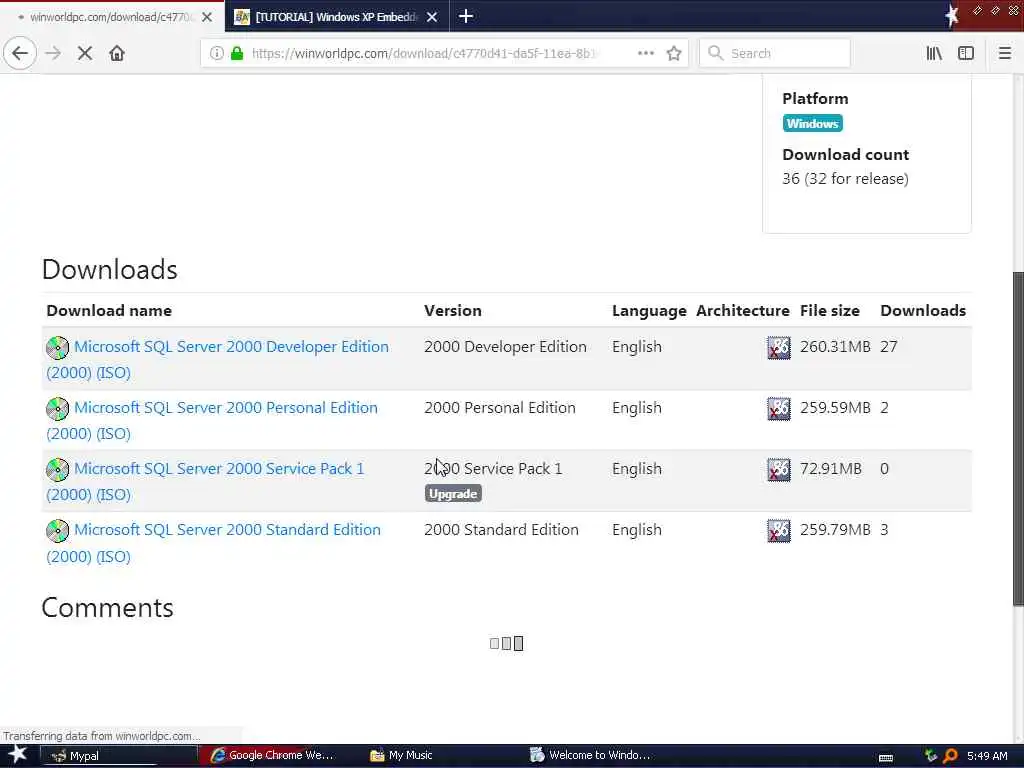Screen dimensions: 1024x768
Task: Open the browser home page
Action: [117, 53]
